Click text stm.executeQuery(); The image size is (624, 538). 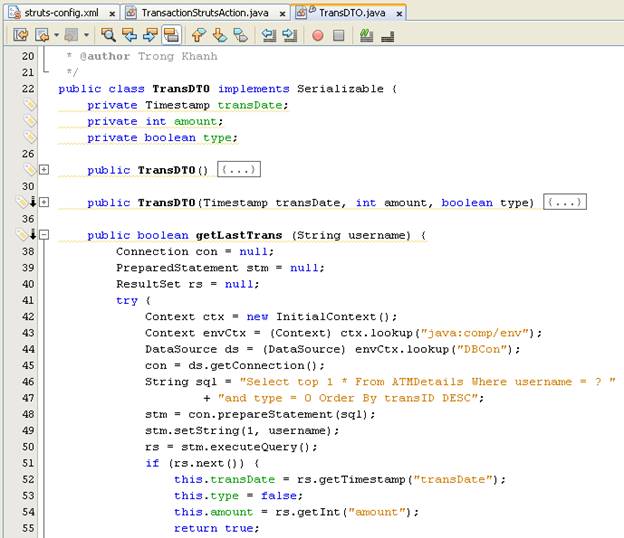[x=249, y=447]
